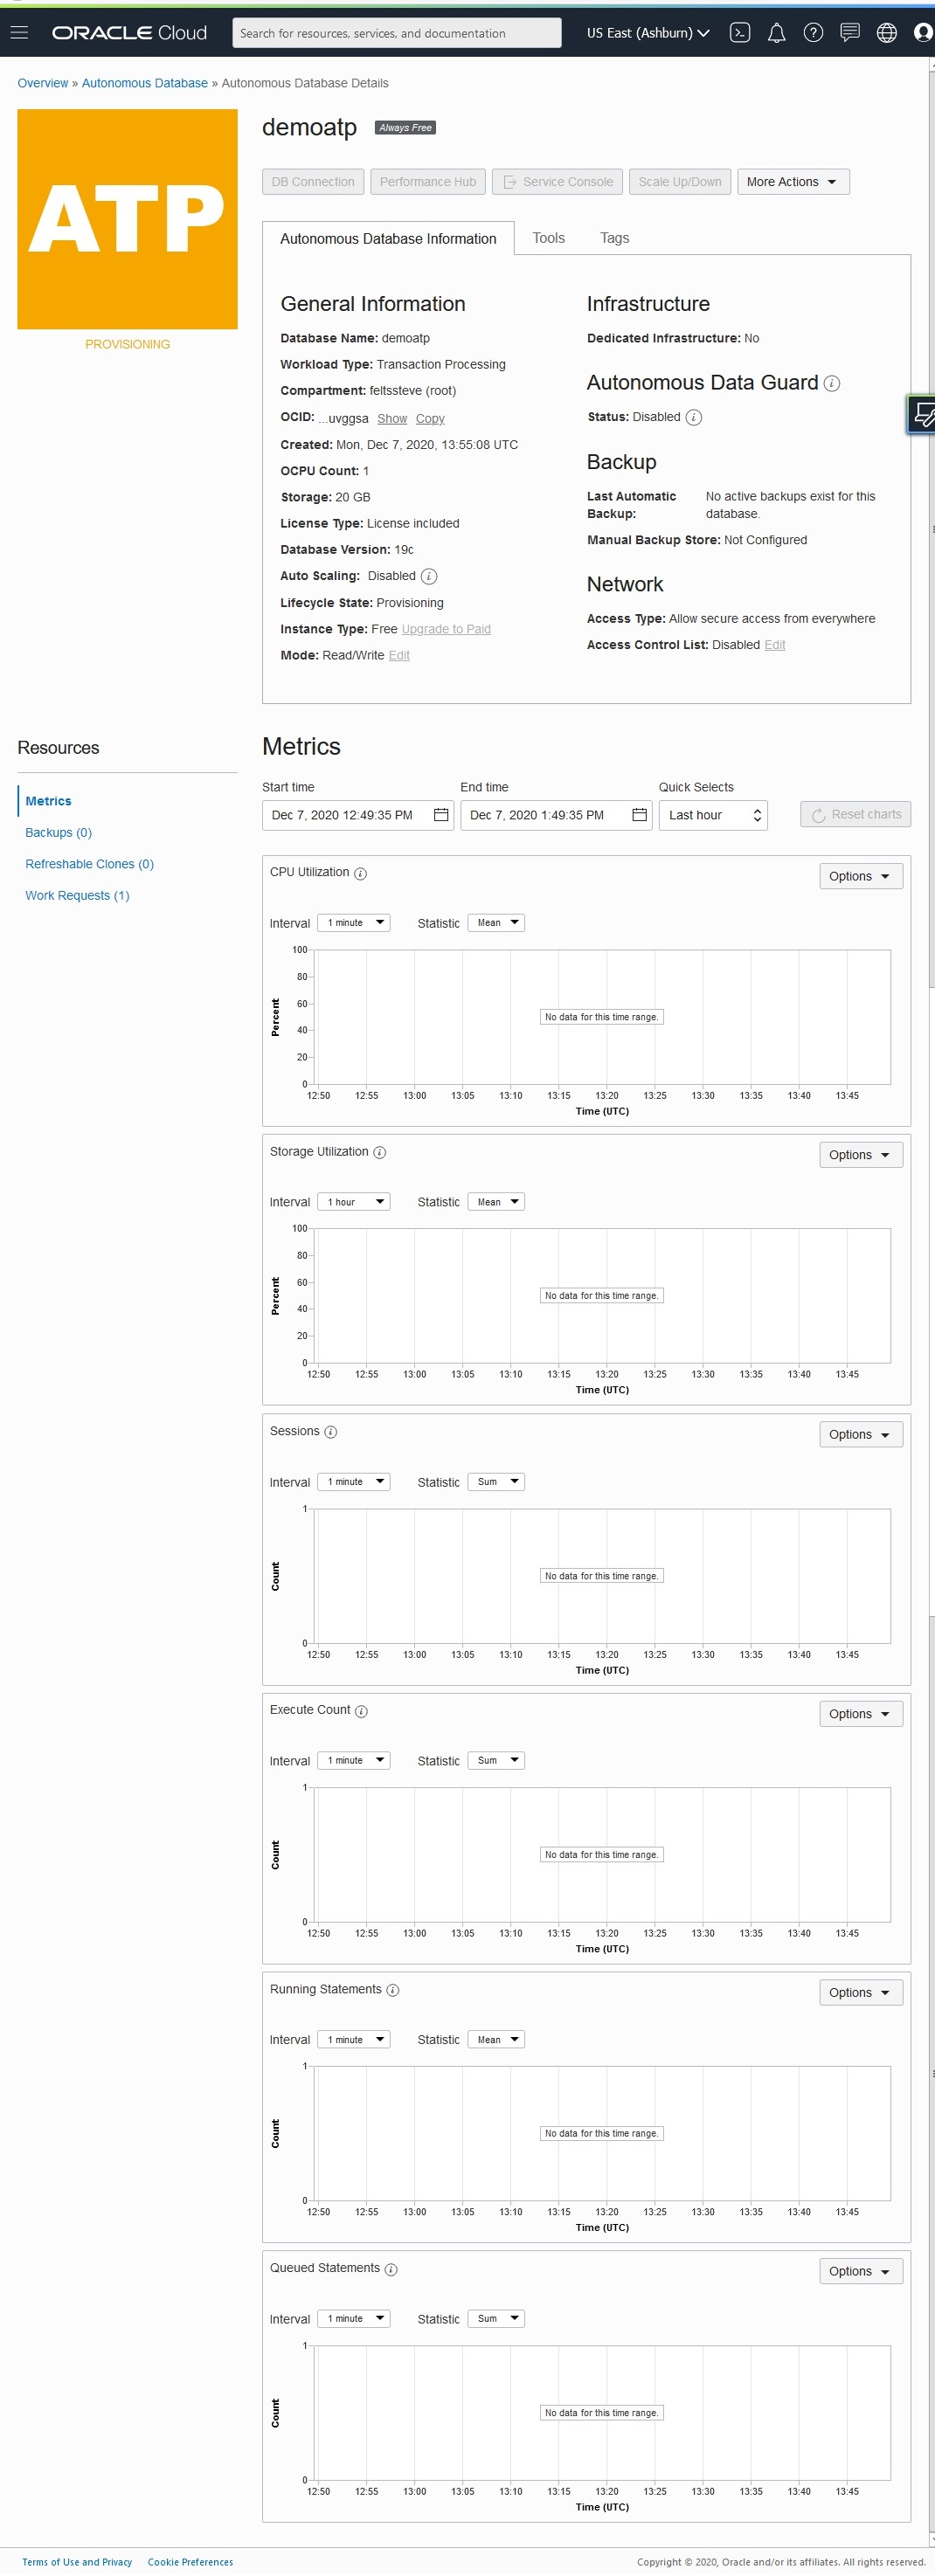Open CPU Utilization Statistic Mean dropdown
This screenshot has height=2576, width=935.
496,923
